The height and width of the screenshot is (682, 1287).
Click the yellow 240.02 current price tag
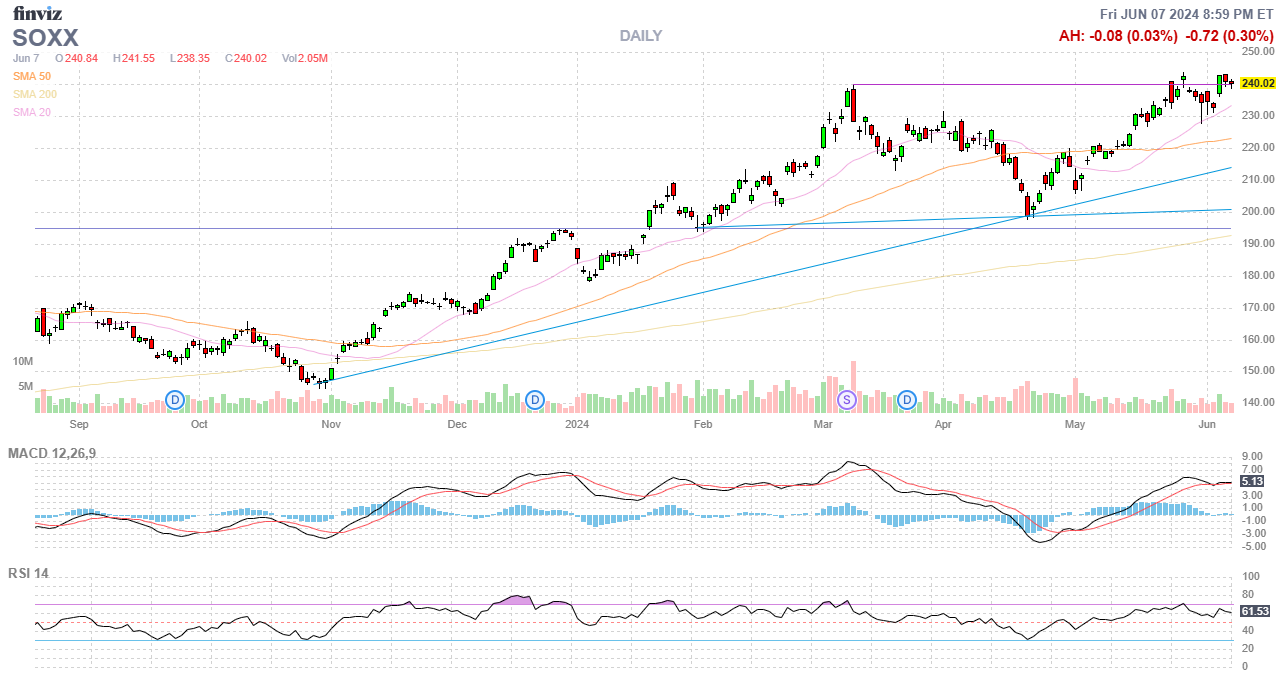[1257, 83]
